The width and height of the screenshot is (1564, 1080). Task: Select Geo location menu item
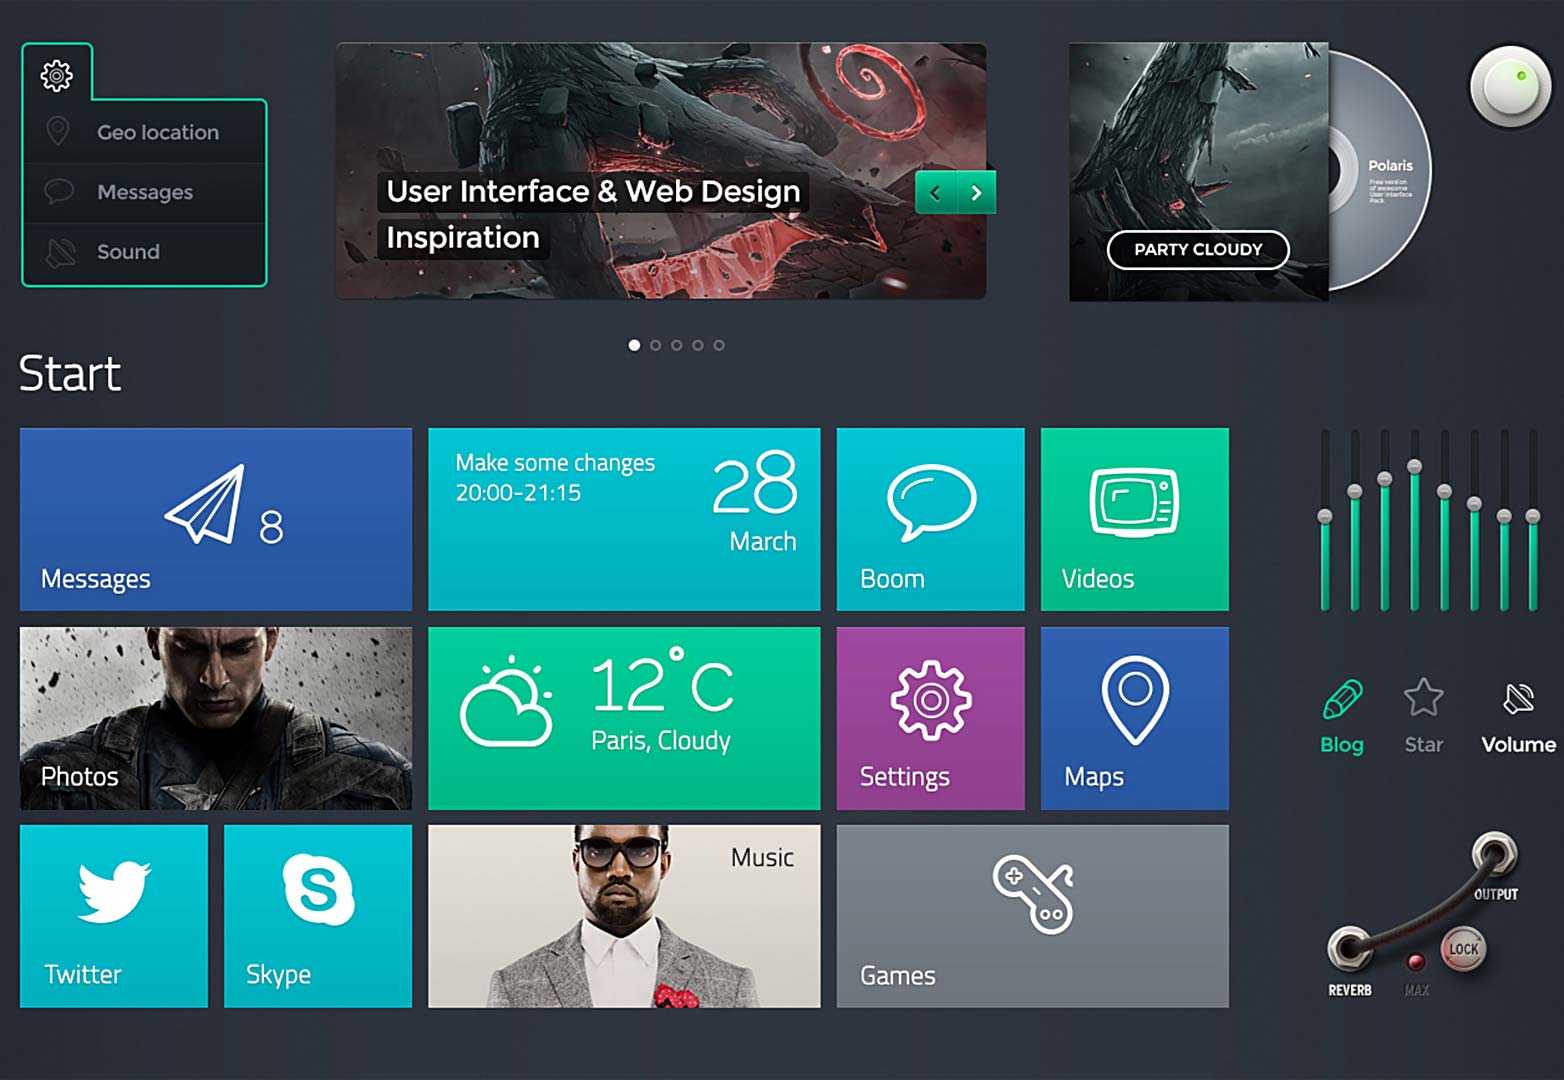click(157, 132)
